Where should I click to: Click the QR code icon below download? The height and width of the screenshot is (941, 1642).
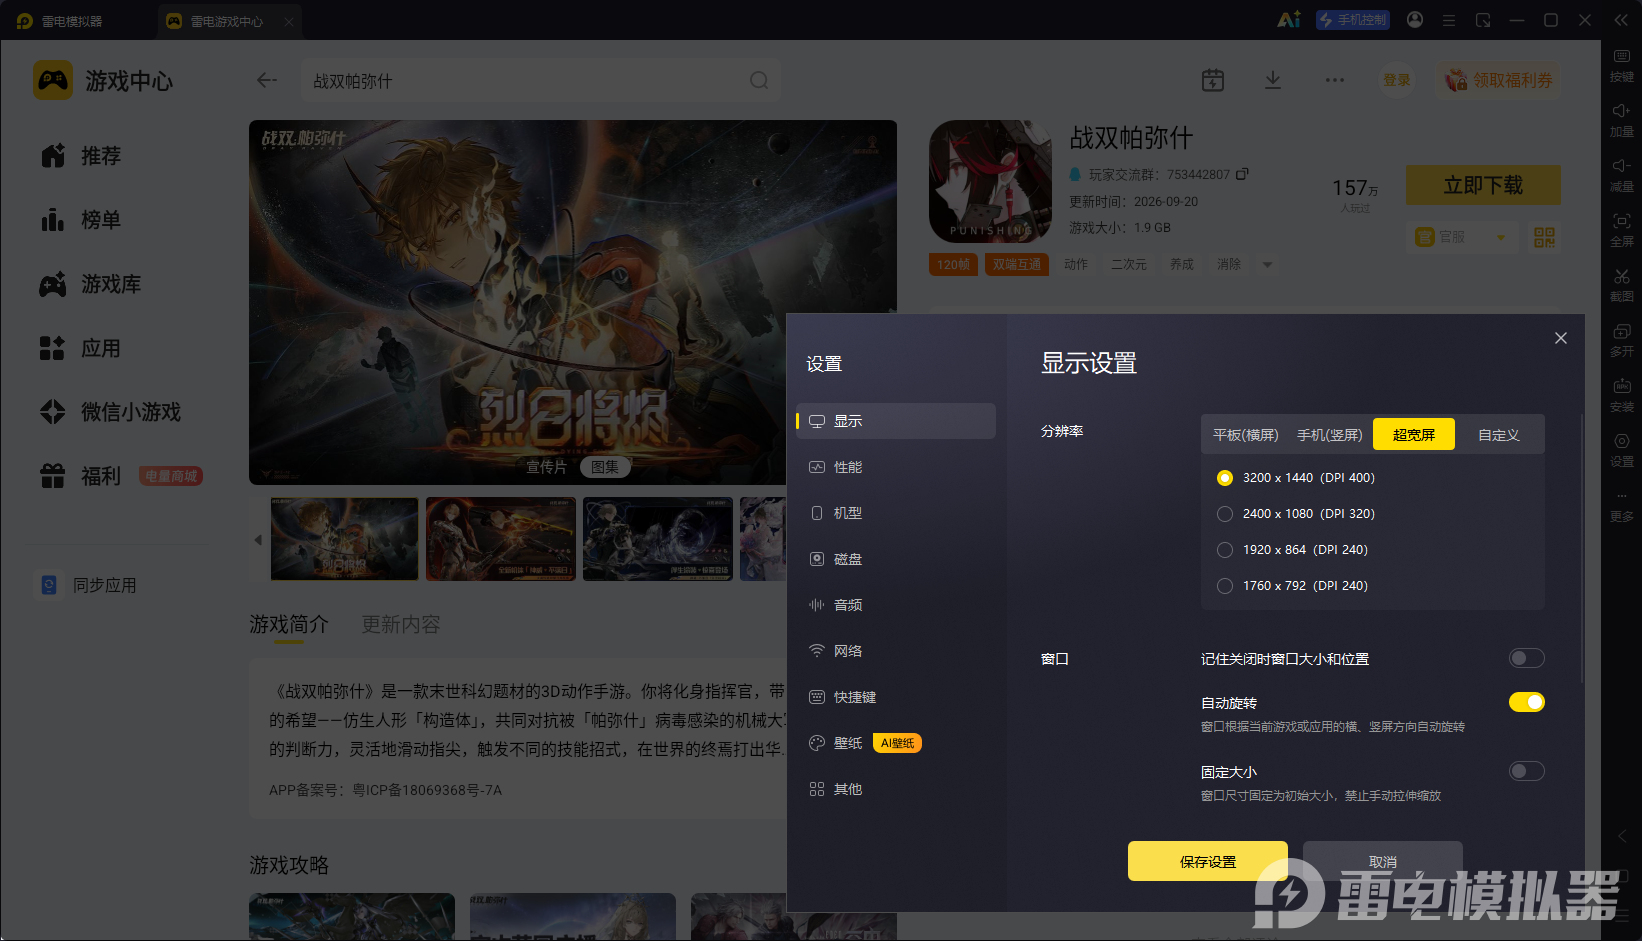pyautogui.click(x=1545, y=237)
